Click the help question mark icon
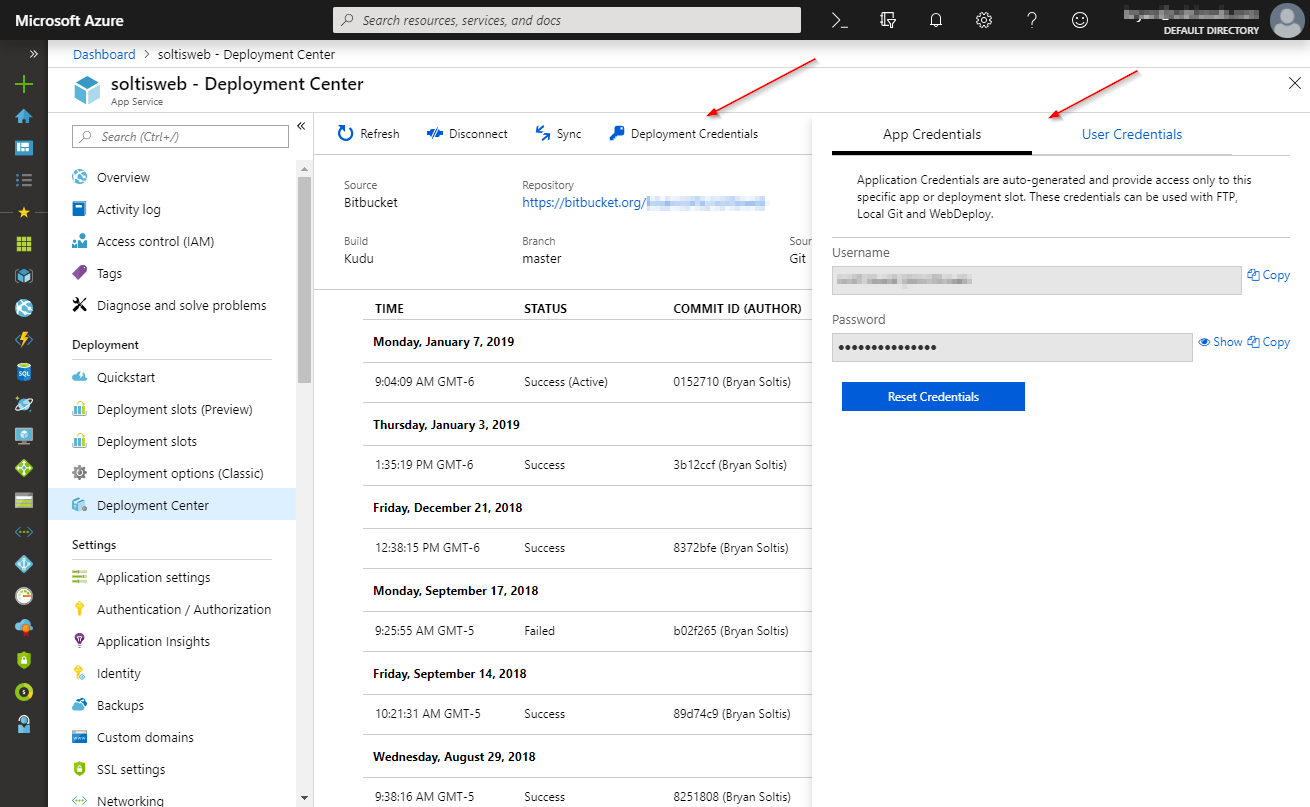 pos(1032,20)
